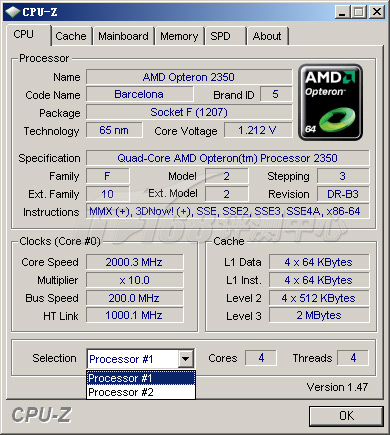Click the Core Speed value field

(135, 262)
